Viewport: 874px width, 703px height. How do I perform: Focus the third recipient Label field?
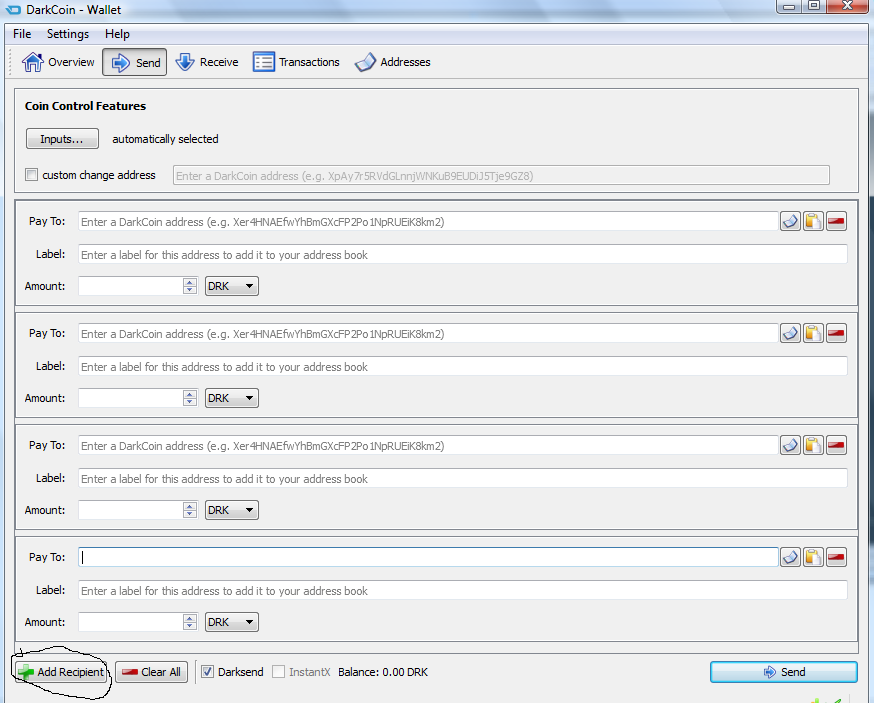(x=463, y=479)
